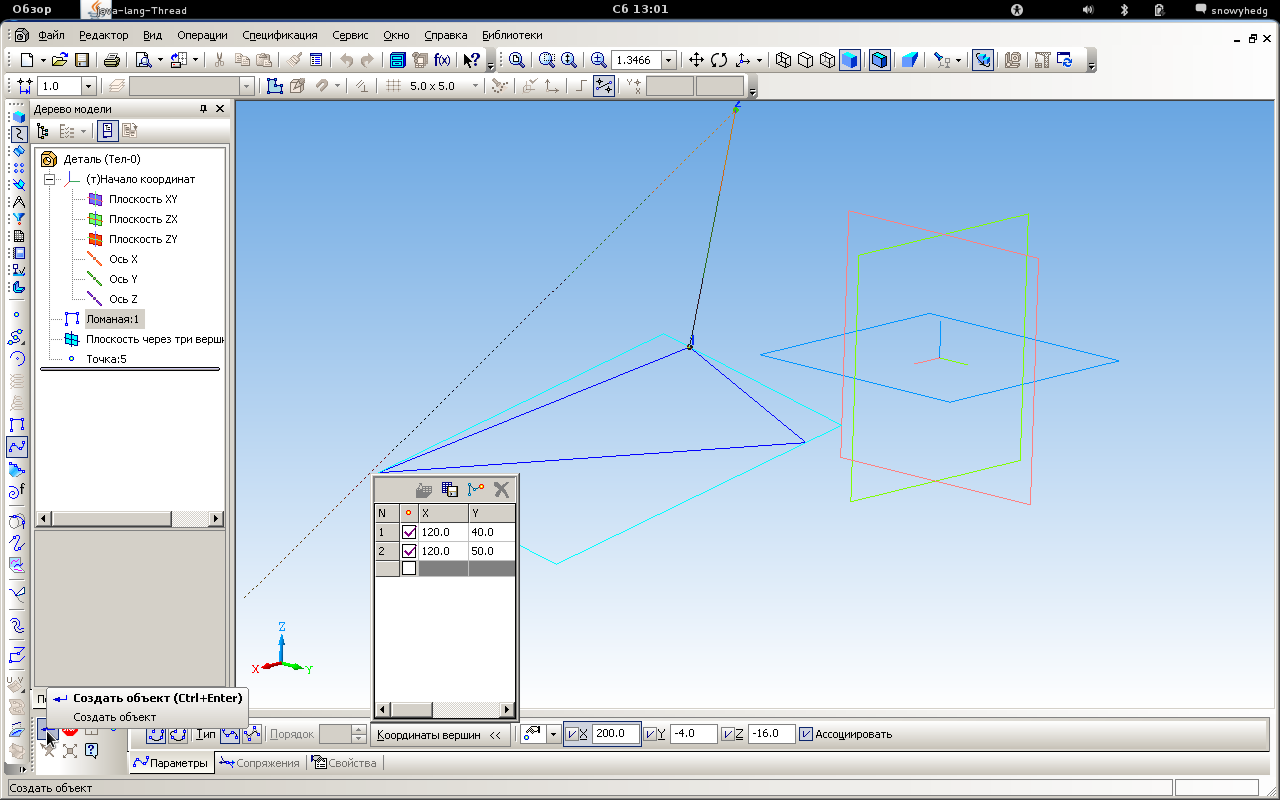
Task: Click in the X coordinate field 200.0
Action: pyautogui.click(x=615, y=734)
